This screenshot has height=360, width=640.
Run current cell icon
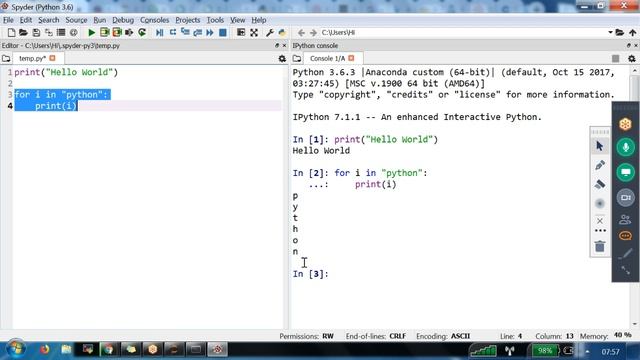[104, 33]
